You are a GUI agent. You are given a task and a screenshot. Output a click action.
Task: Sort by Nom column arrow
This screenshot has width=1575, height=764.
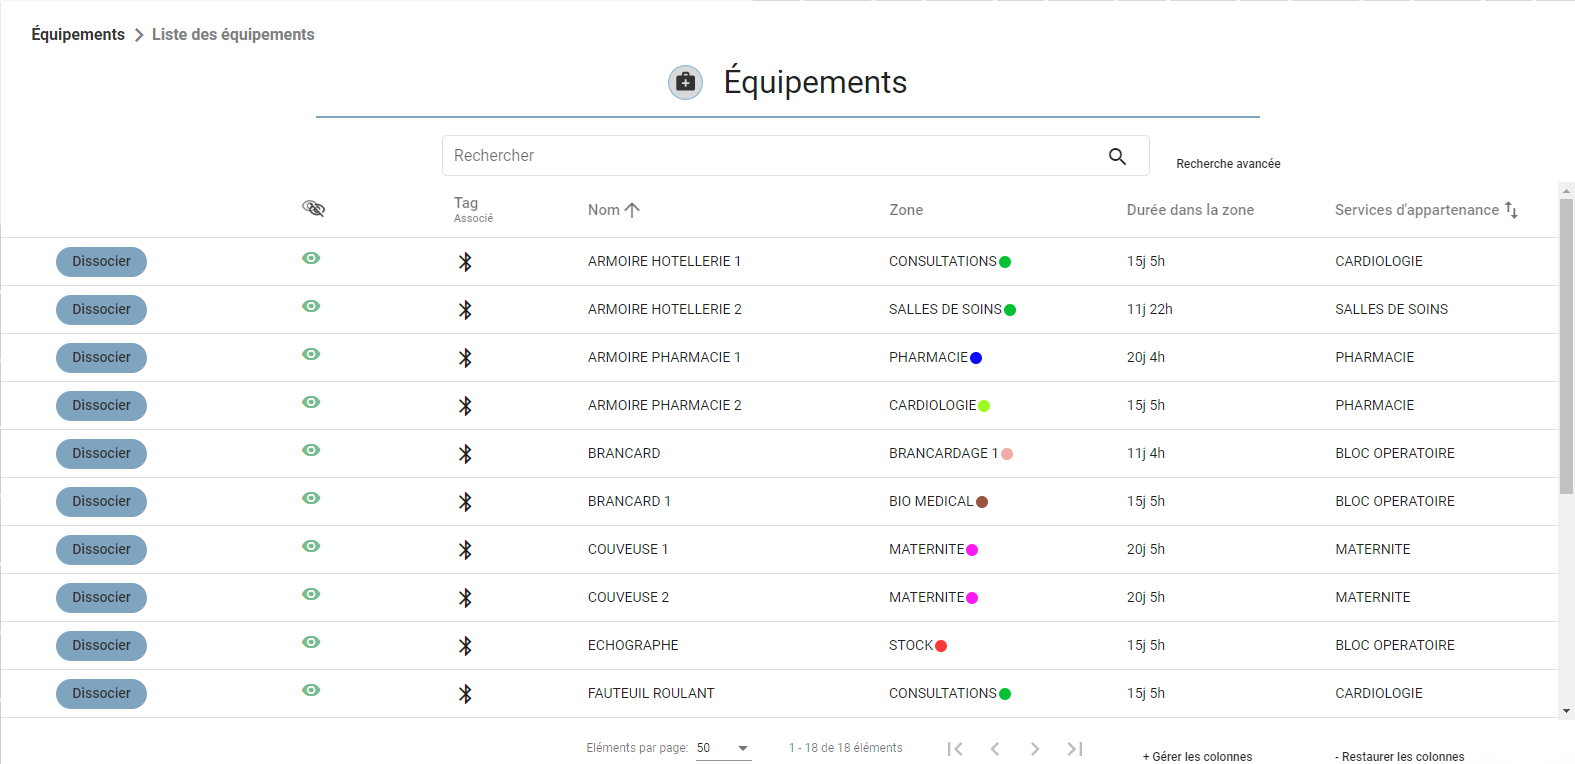(632, 210)
